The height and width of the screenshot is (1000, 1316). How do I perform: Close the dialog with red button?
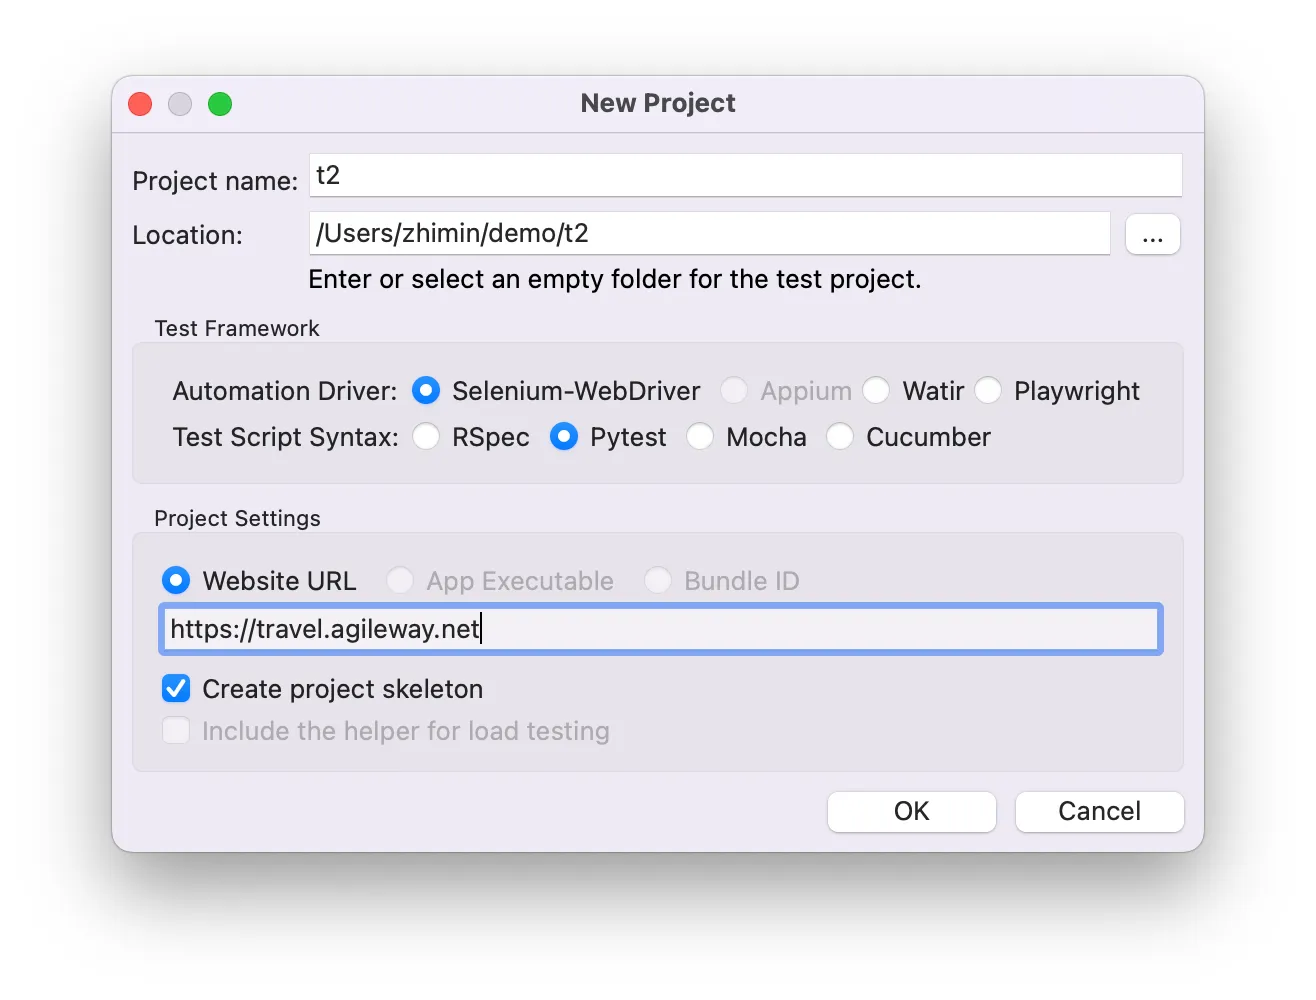coord(140,104)
